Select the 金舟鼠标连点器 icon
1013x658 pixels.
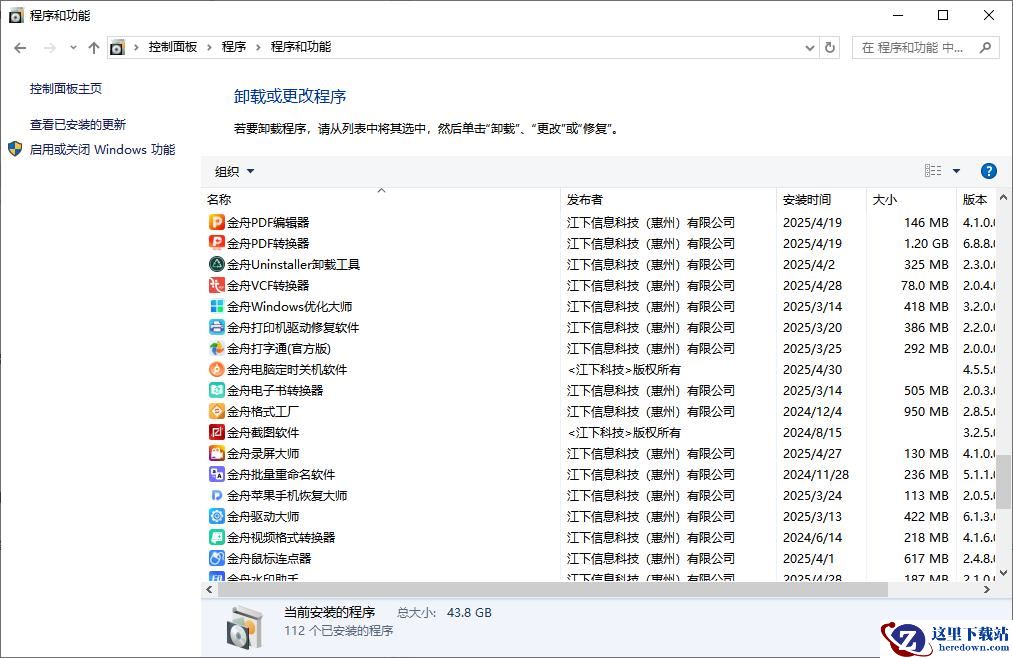click(216, 558)
